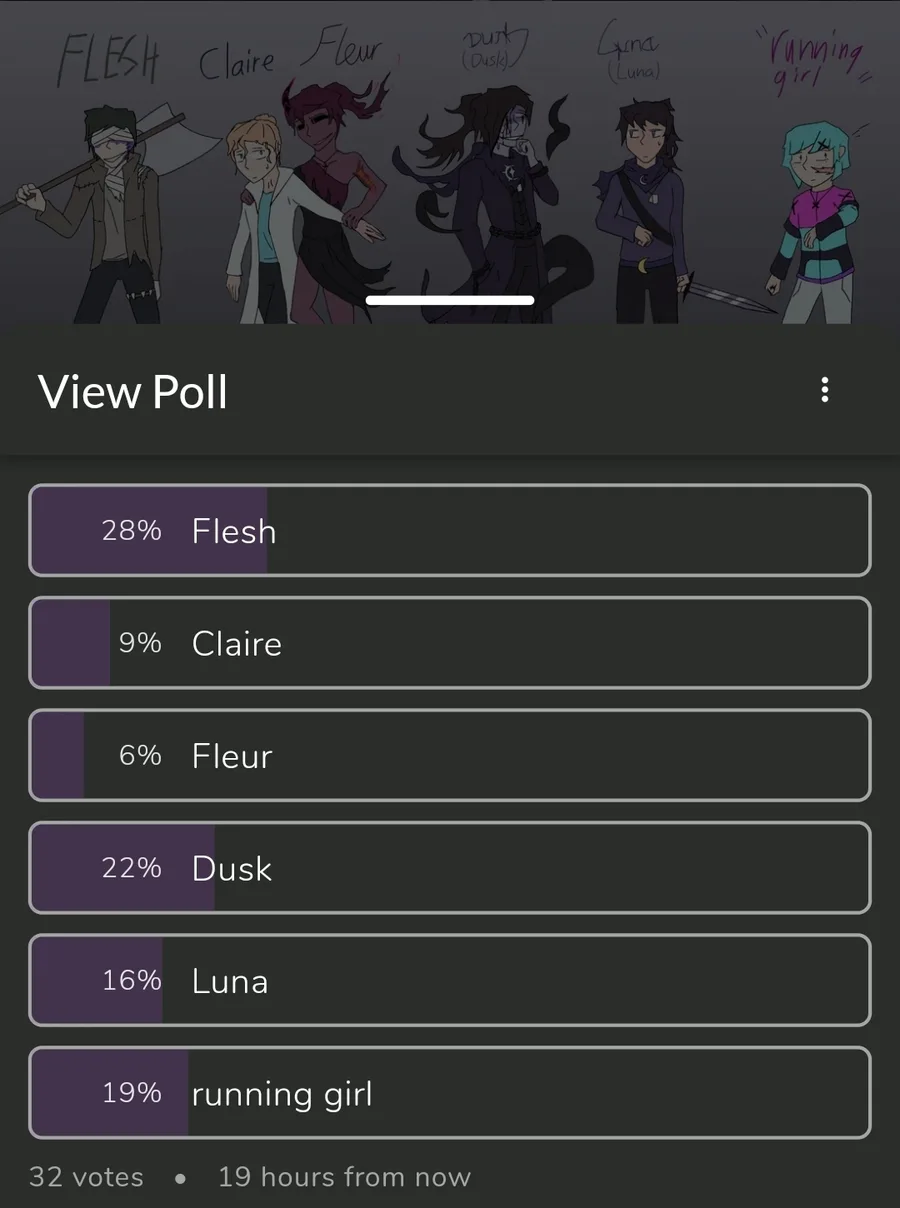Vote for the running girl option
The width and height of the screenshot is (900, 1208).
[449, 1093]
